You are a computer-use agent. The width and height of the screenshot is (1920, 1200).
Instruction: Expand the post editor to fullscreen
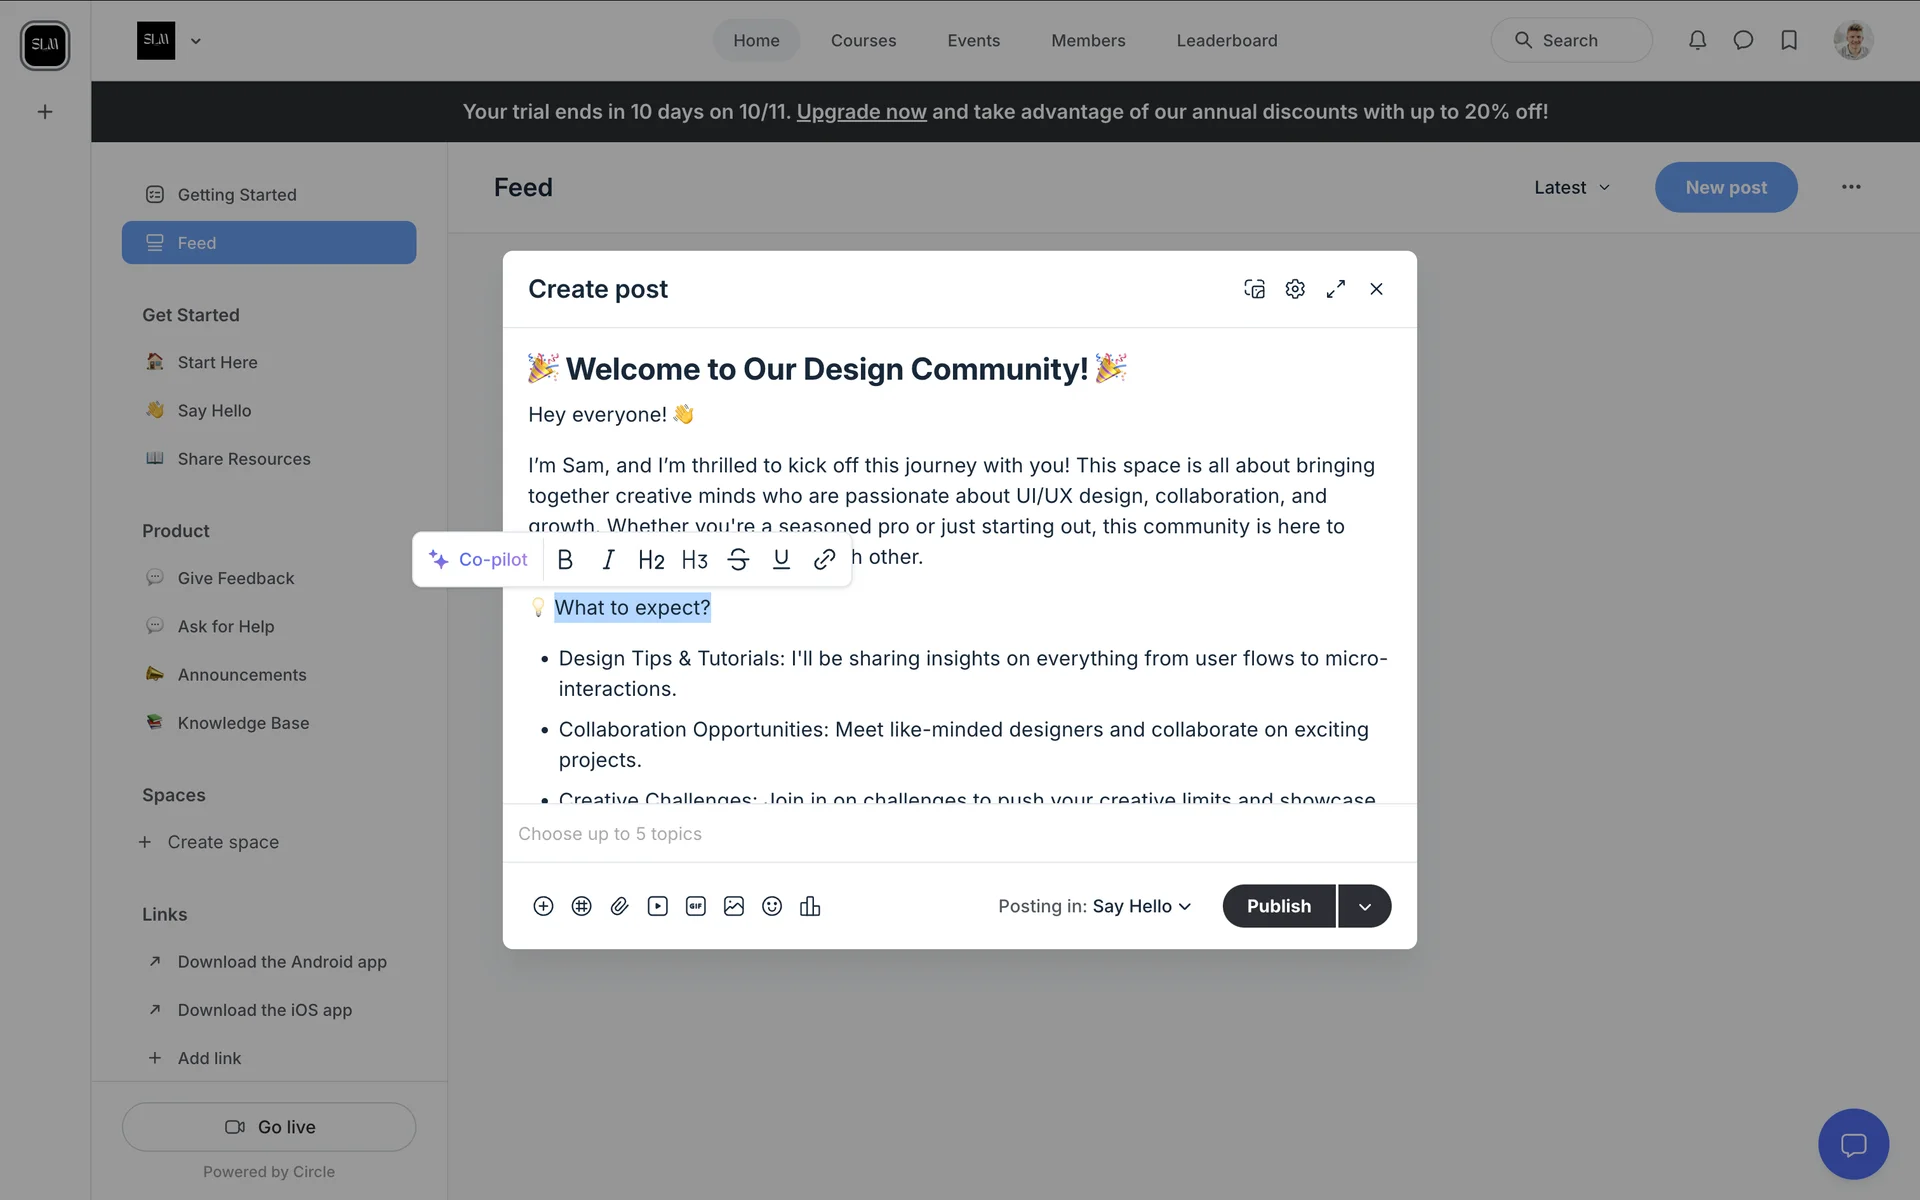1336,289
